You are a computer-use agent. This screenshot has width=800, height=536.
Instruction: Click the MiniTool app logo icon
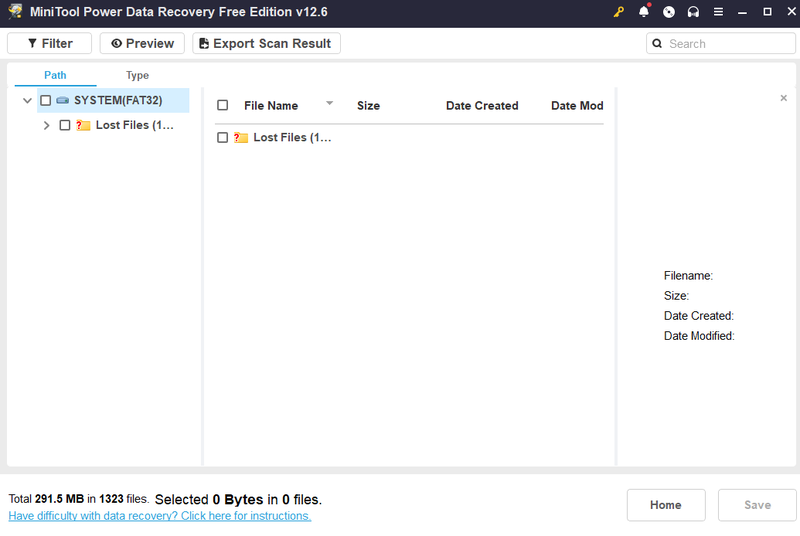tap(15, 11)
